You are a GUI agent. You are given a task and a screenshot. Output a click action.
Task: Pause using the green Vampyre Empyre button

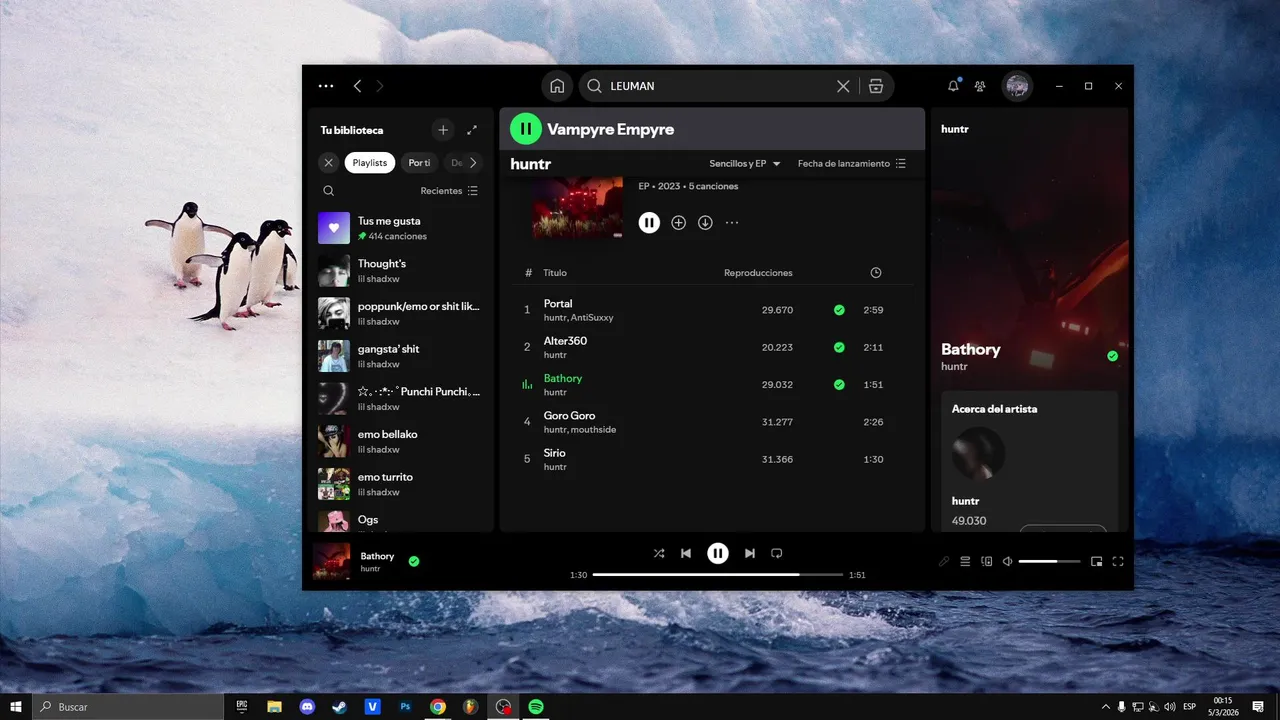pos(526,129)
